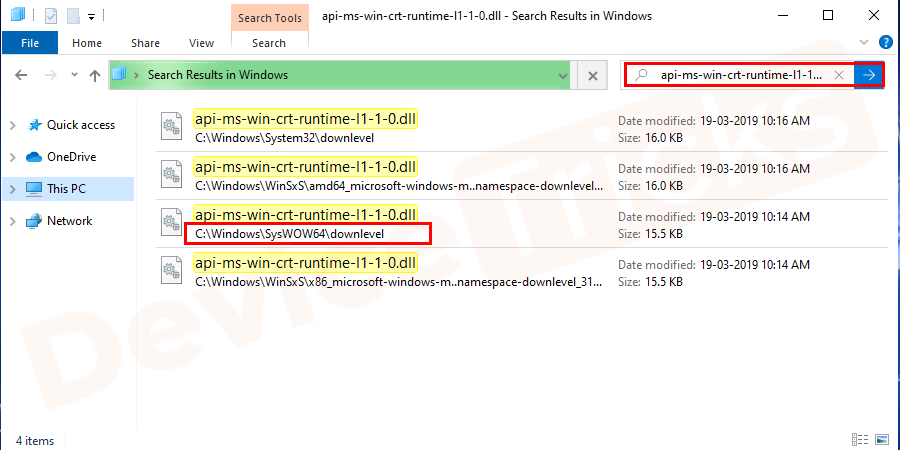Expand the Network tree node

pyautogui.click(x=13, y=221)
